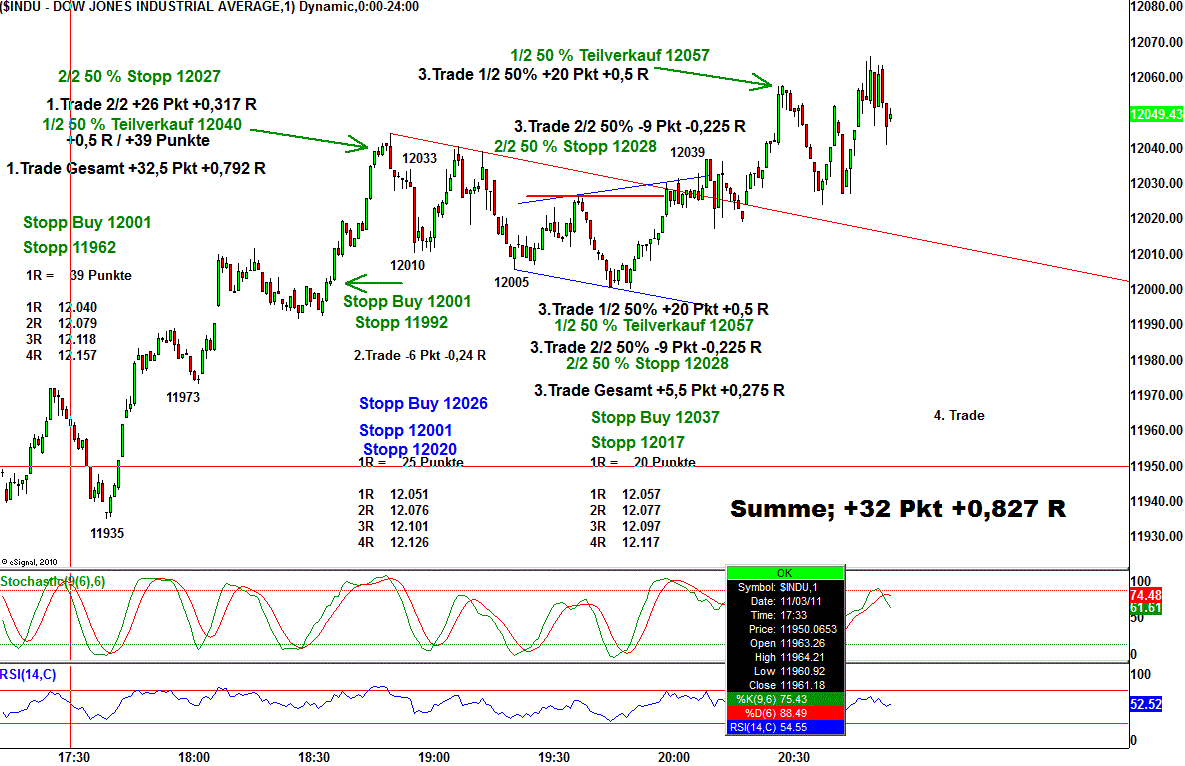This screenshot has height=766, width=1185.
Task: Click the '4. Trade' annotation
Action: click(959, 415)
